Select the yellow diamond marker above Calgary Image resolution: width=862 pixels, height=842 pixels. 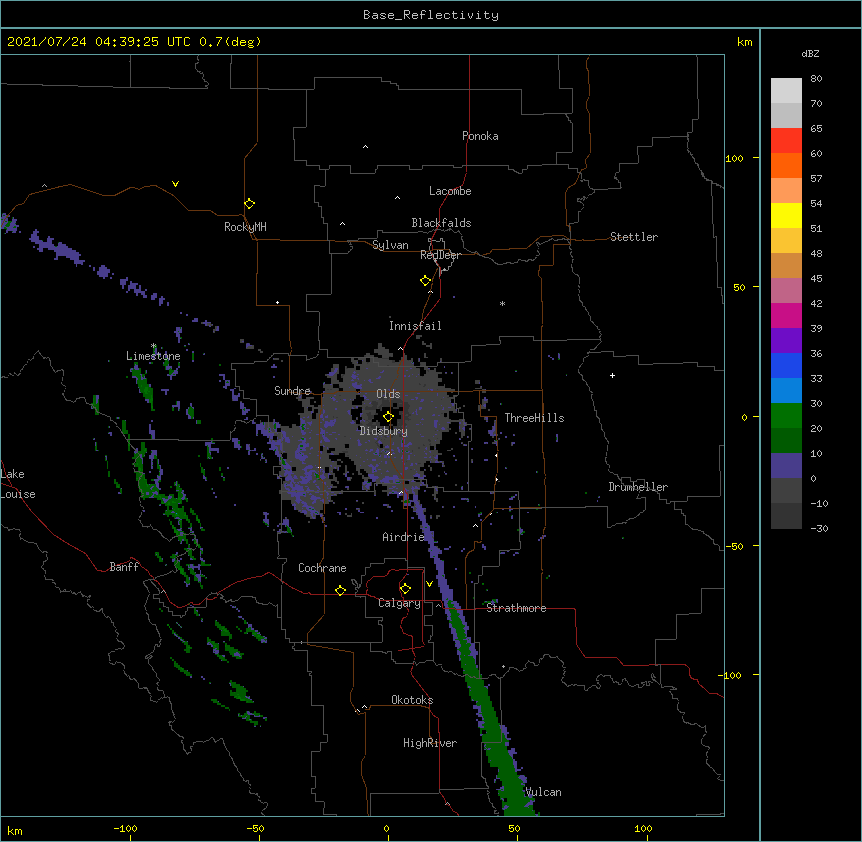(405, 589)
